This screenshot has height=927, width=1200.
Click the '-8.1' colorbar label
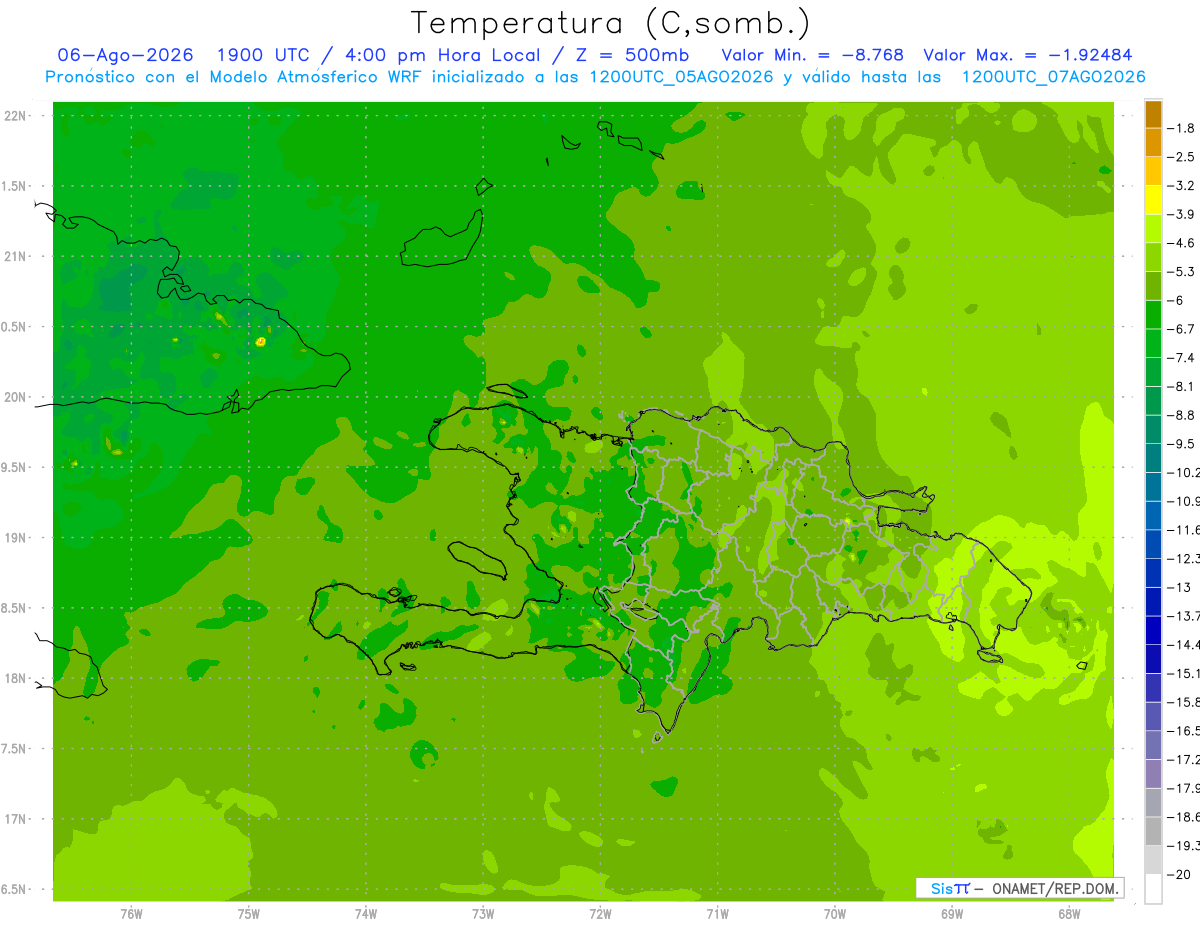1183,386
